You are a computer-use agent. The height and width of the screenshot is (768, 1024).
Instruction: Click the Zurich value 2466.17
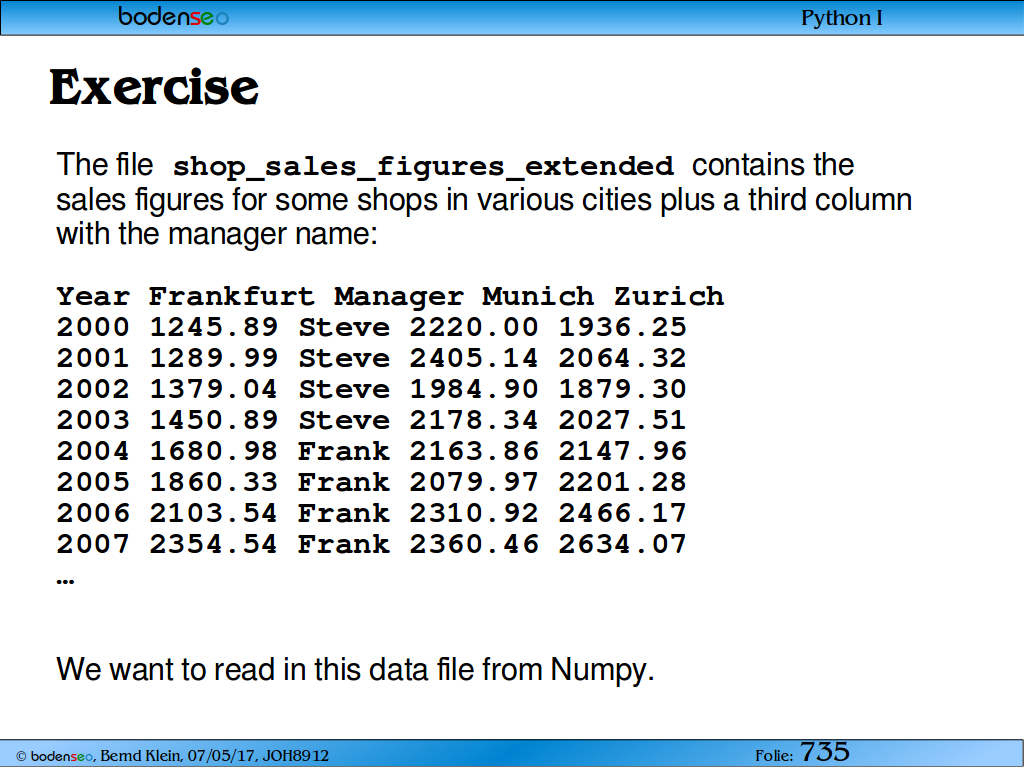tap(622, 513)
